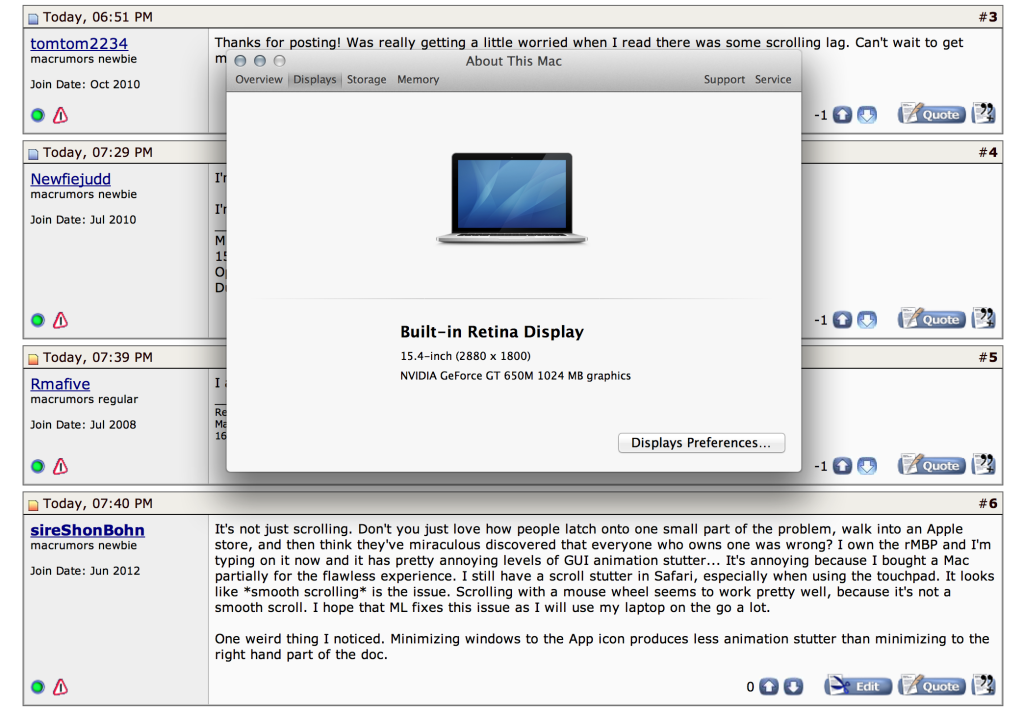The image size is (1023, 715).
Task: Upvote Rmafive's post #5
Action: pyautogui.click(x=842, y=466)
